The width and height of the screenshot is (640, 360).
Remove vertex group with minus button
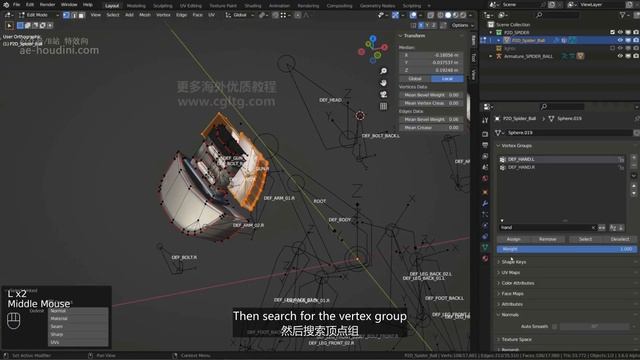pos(634,165)
